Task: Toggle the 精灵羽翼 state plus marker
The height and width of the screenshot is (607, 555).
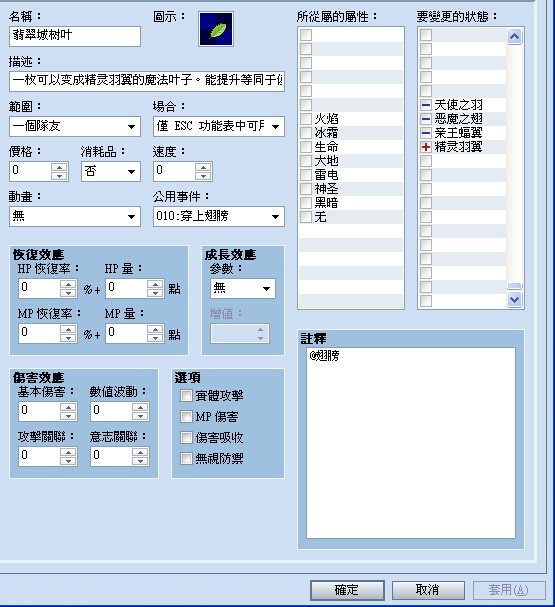Action: coord(426,147)
